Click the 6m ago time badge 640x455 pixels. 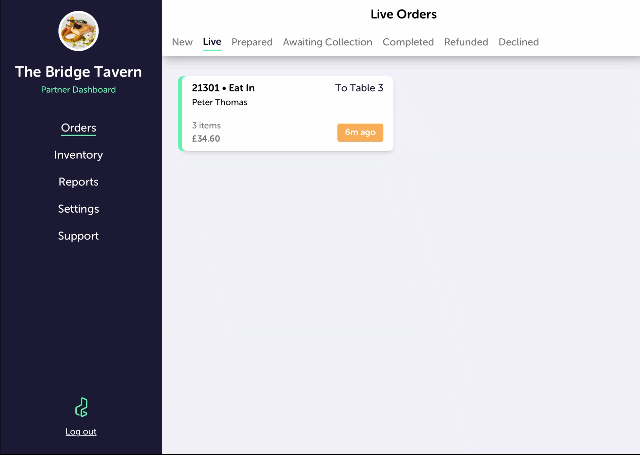360,133
